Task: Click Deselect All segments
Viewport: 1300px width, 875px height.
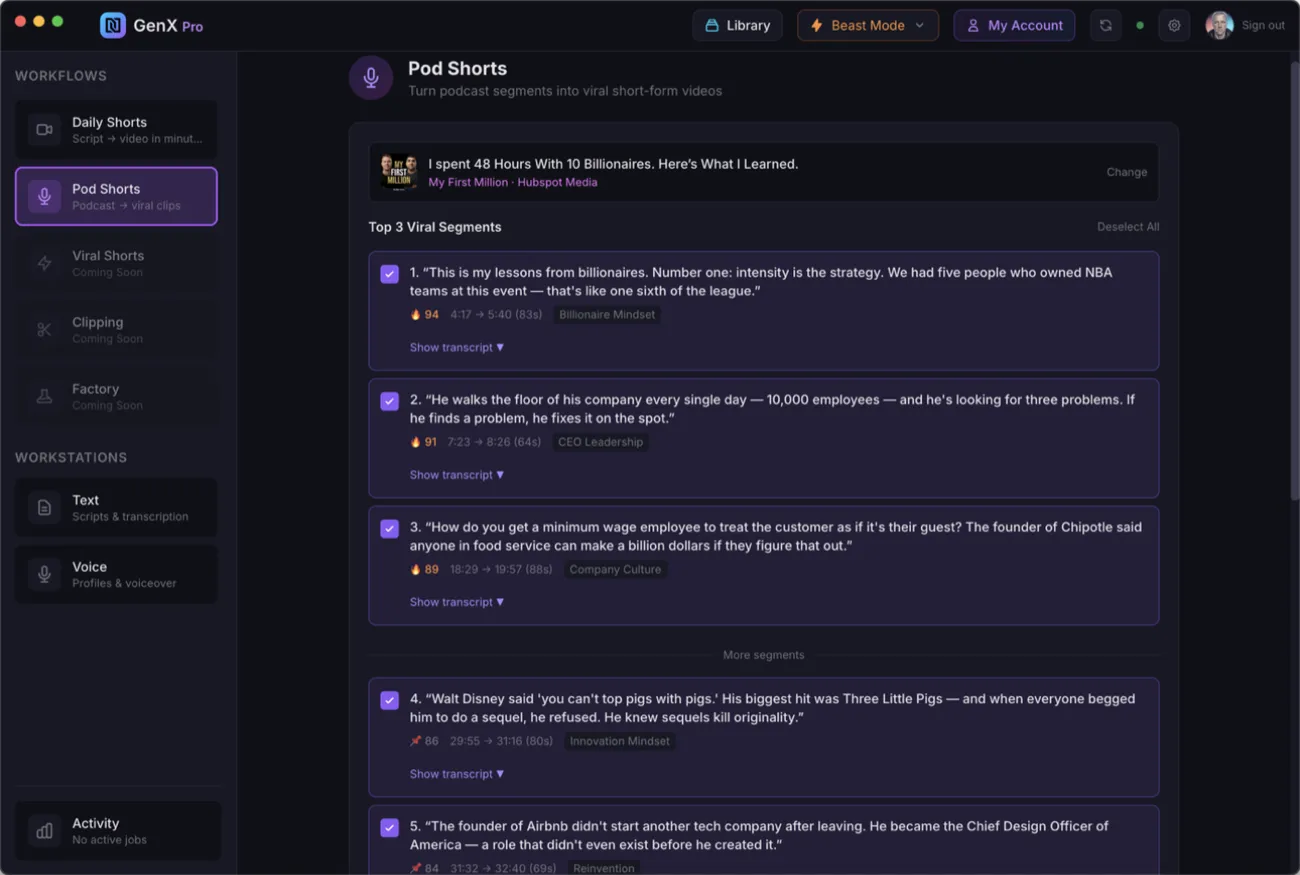Action: (x=1127, y=227)
